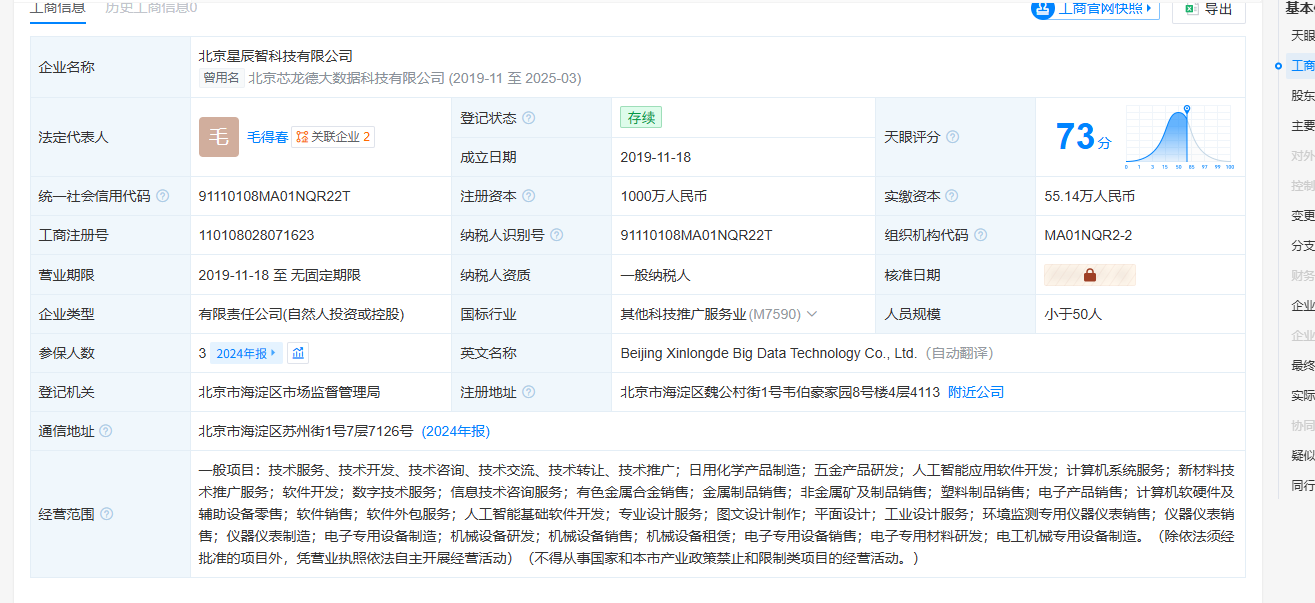Click help icon next to 注册资本
Viewport: 1315px width, 603px height.
click(x=528, y=196)
